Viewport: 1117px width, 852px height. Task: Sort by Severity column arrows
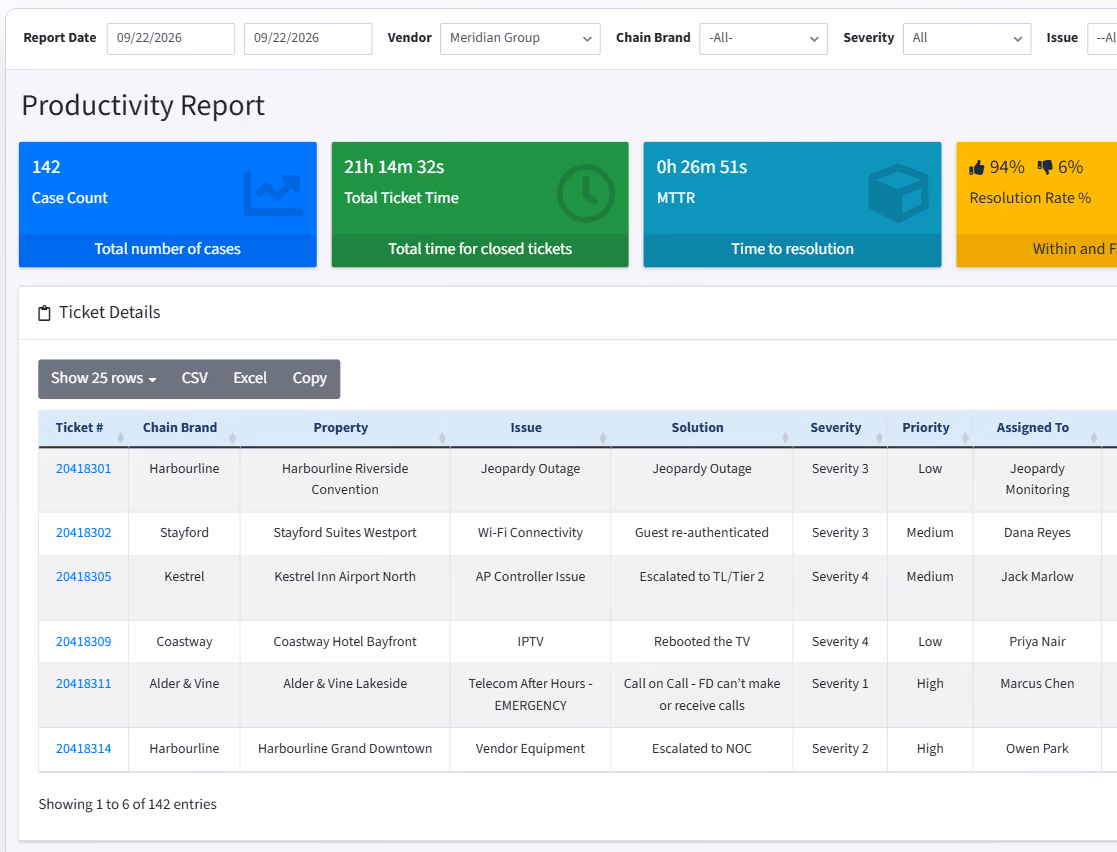(x=880, y=437)
